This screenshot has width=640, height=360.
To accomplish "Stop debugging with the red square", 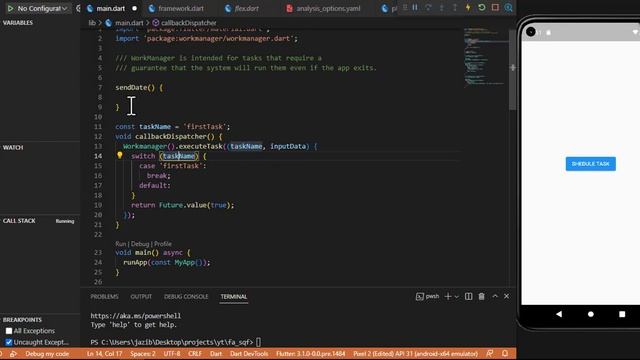I will [495, 7].
